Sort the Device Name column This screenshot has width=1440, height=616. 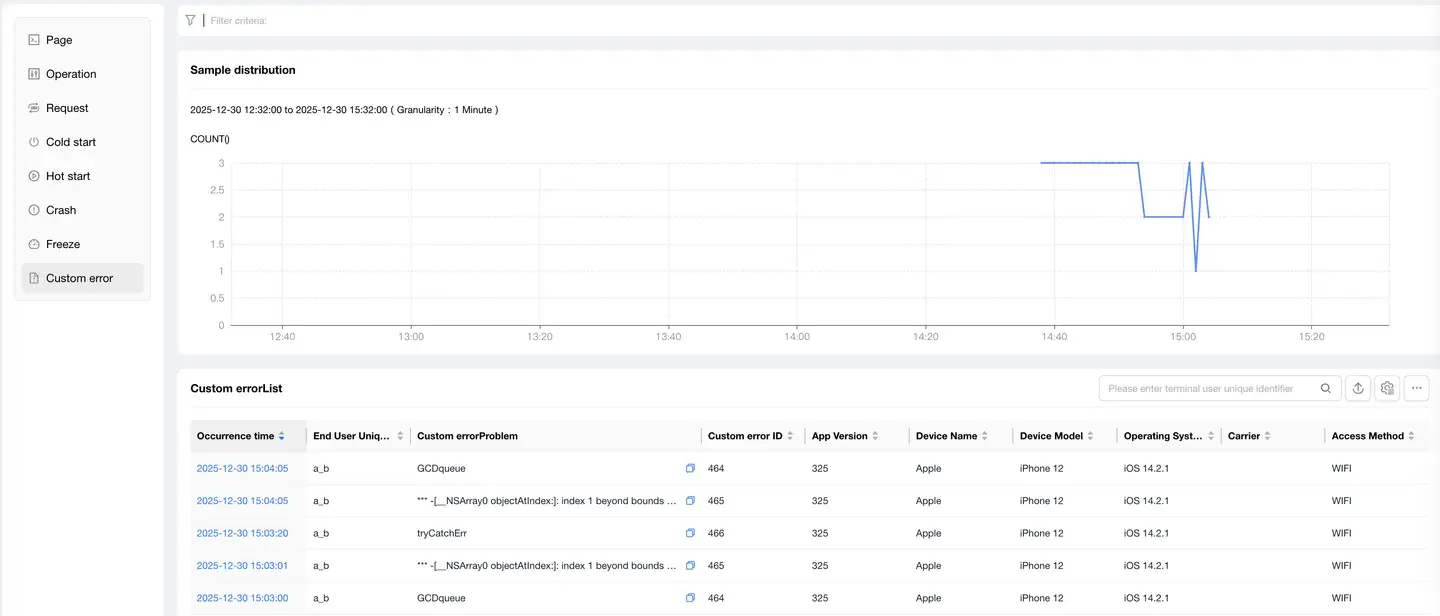tap(985, 437)
